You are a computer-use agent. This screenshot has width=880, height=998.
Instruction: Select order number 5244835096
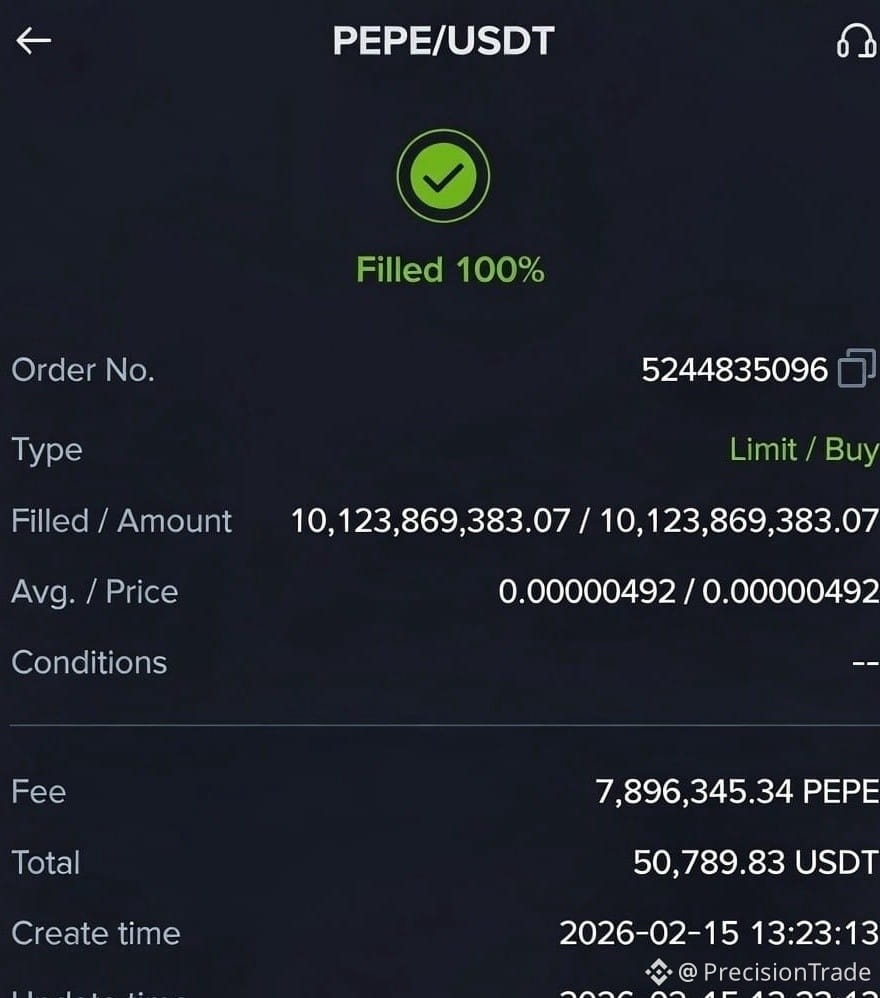734,370
